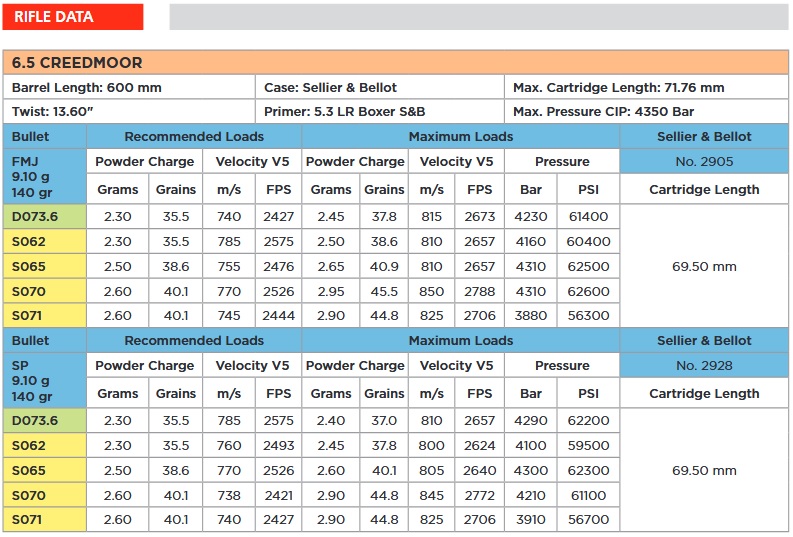Select the yellow S070 powder cell under SP
Screen dimensions: 793x537
tap(45, 495)
